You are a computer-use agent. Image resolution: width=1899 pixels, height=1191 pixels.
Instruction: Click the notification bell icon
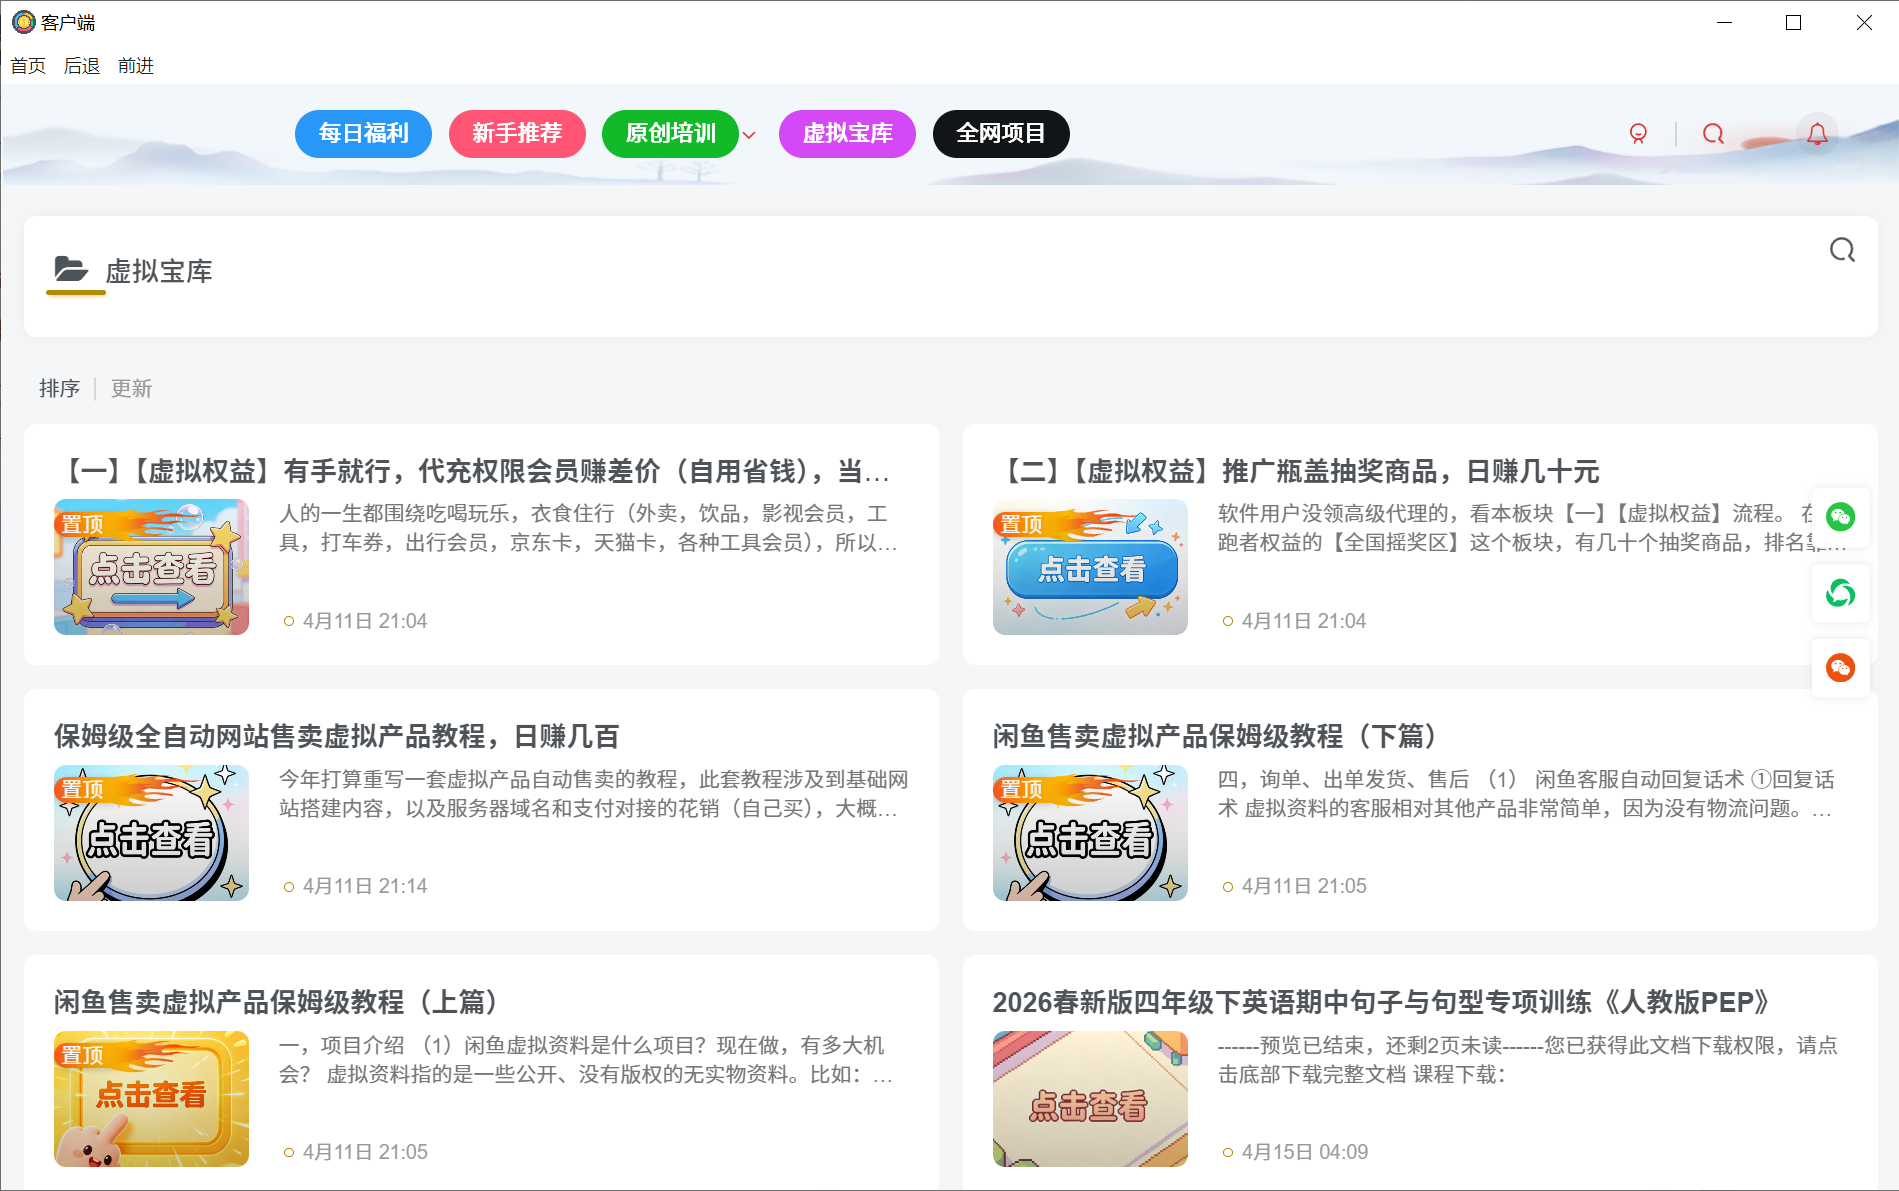point(1817,134)
